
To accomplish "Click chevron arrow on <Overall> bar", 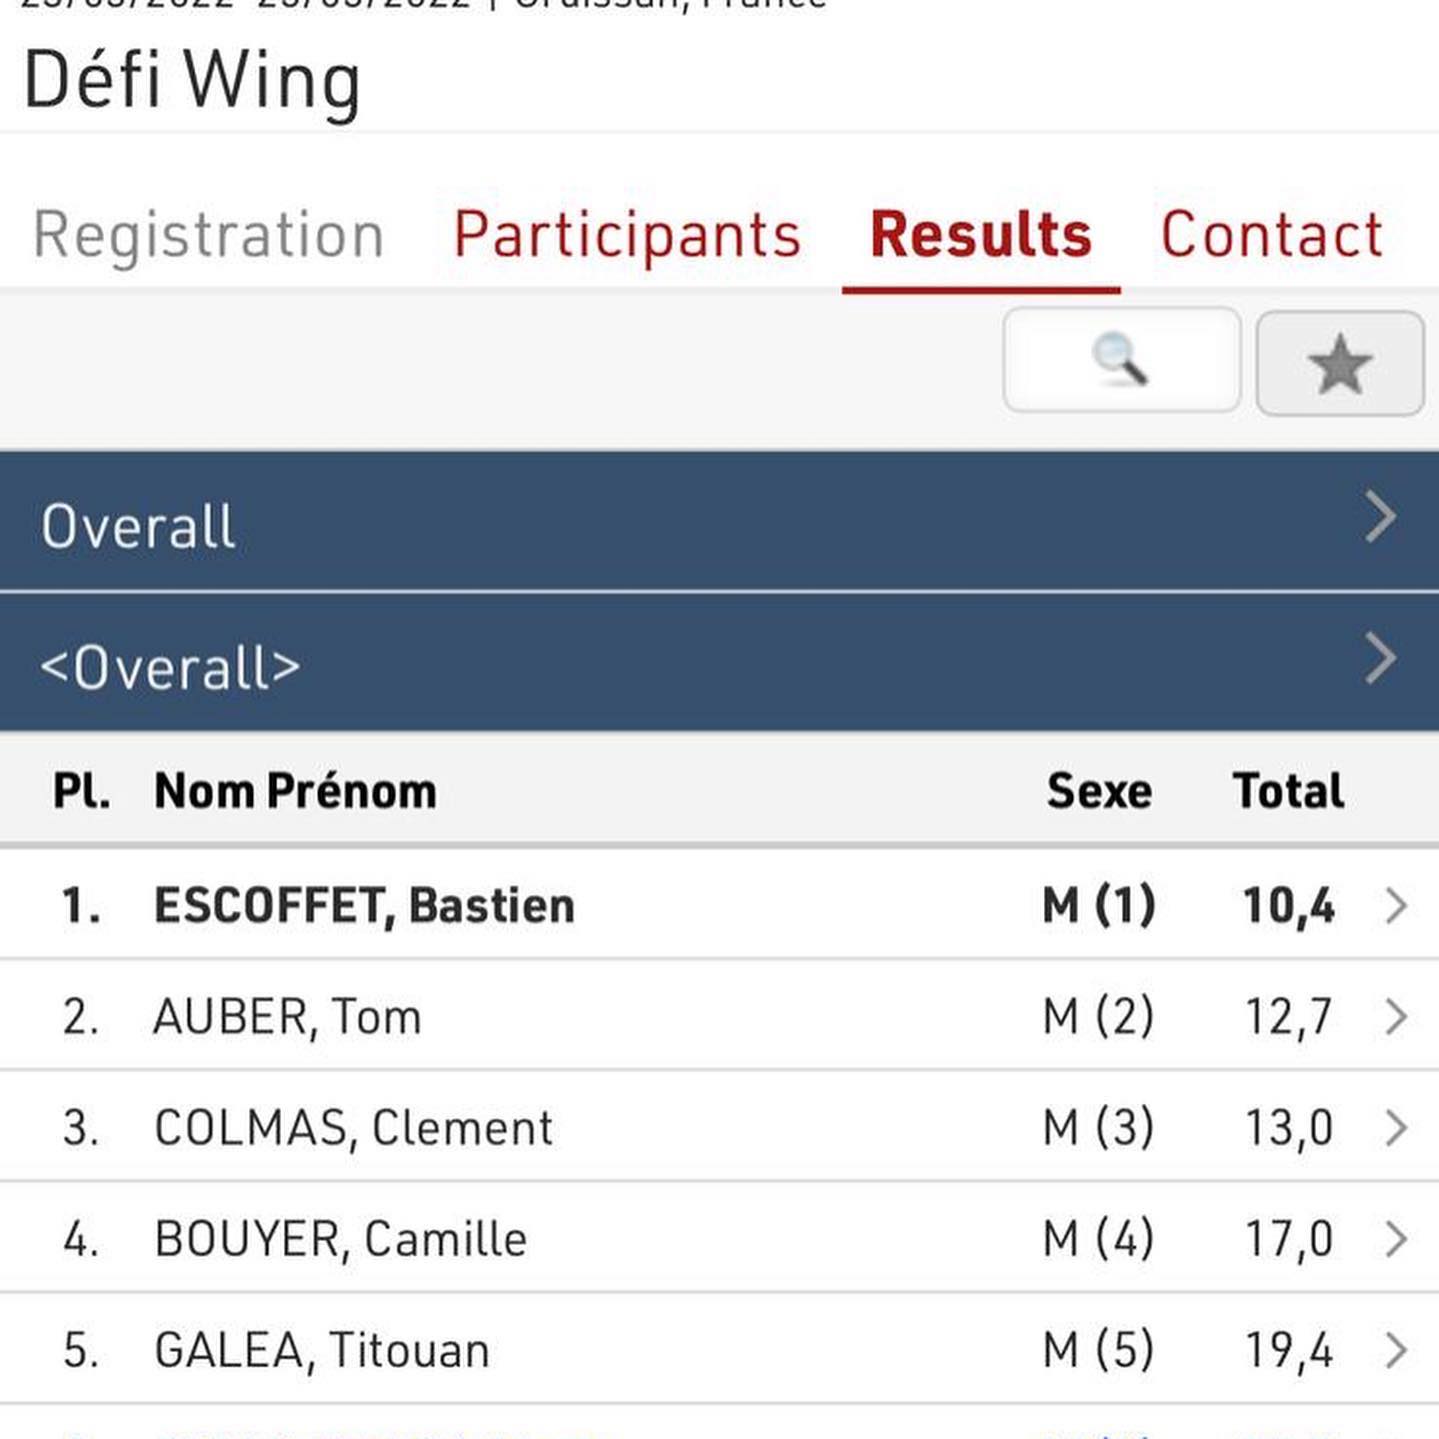I will [x=1381, y=659].
